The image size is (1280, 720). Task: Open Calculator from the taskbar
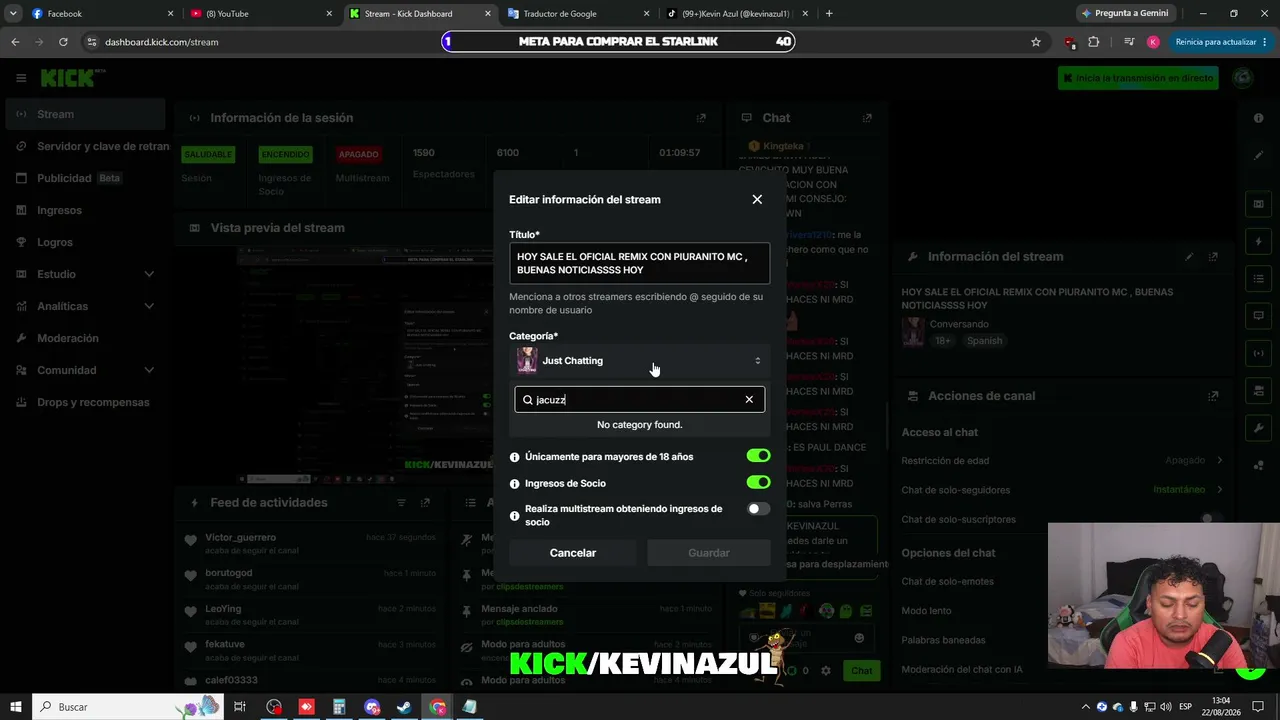tap(340, 707)
